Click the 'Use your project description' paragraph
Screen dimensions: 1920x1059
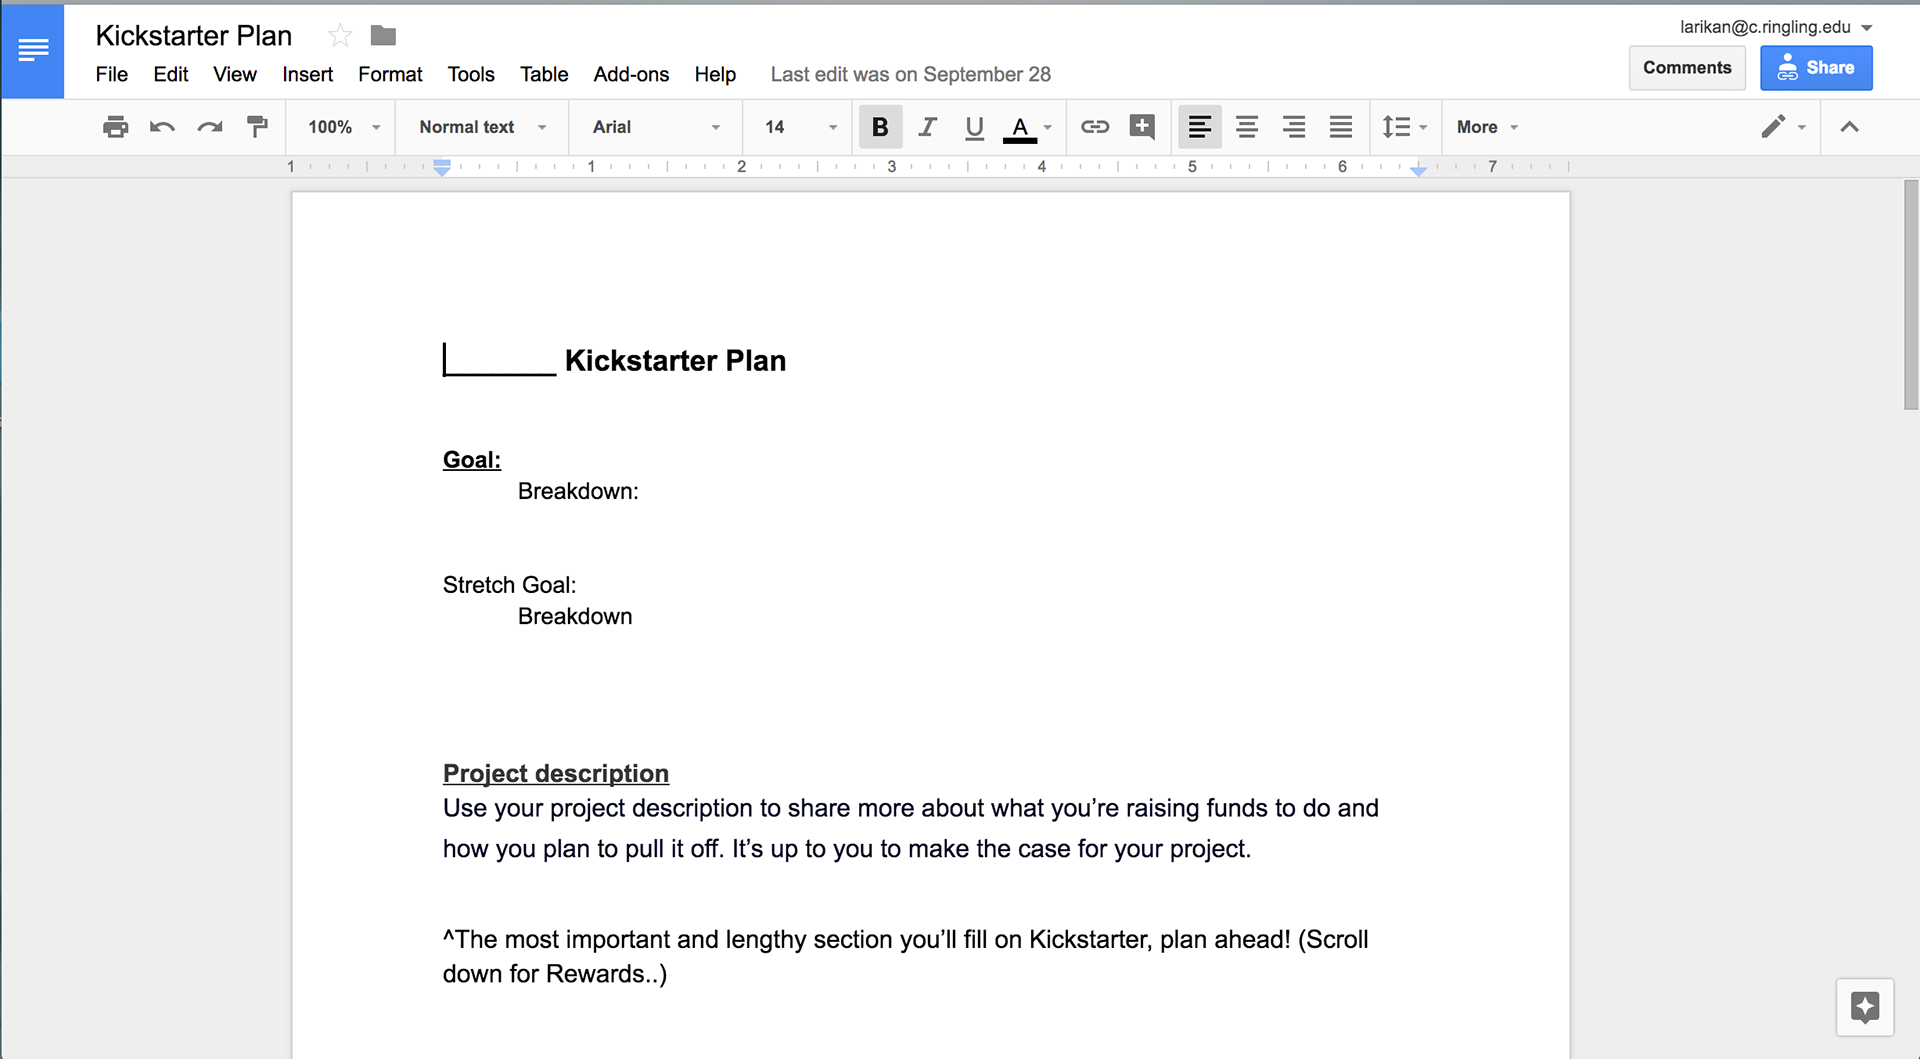(910, 828)
